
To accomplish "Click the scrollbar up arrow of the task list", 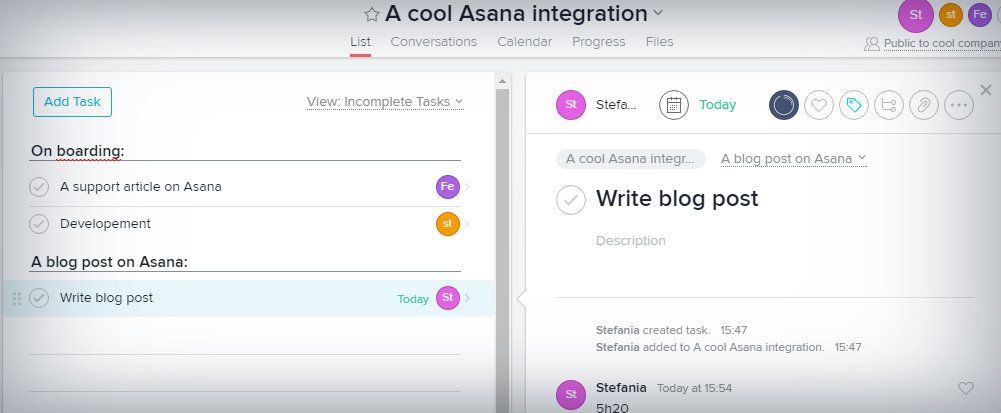I will (502, 81).
